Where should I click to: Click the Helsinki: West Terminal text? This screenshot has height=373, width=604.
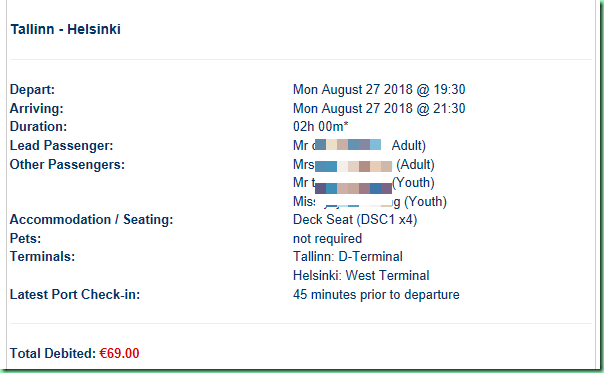[x=361, y=276]
